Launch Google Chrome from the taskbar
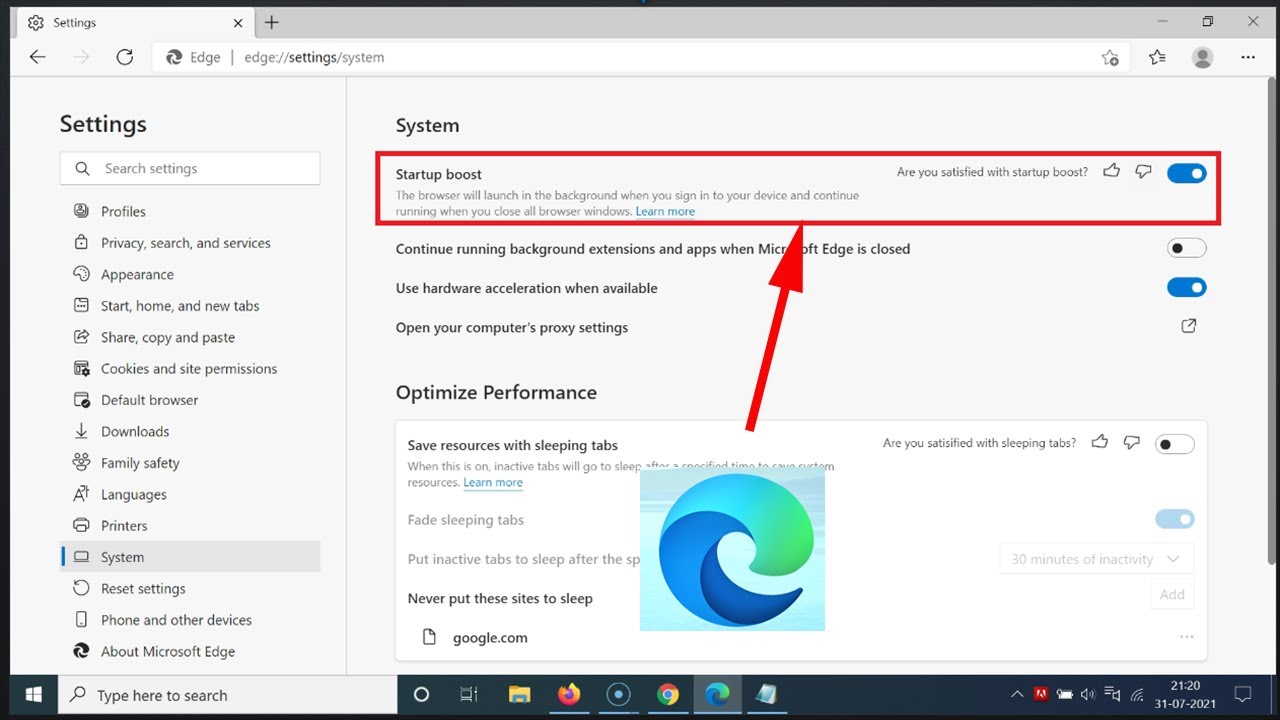Image resolution: width=1280 pixels, height=720 pixels. [668, 694]
